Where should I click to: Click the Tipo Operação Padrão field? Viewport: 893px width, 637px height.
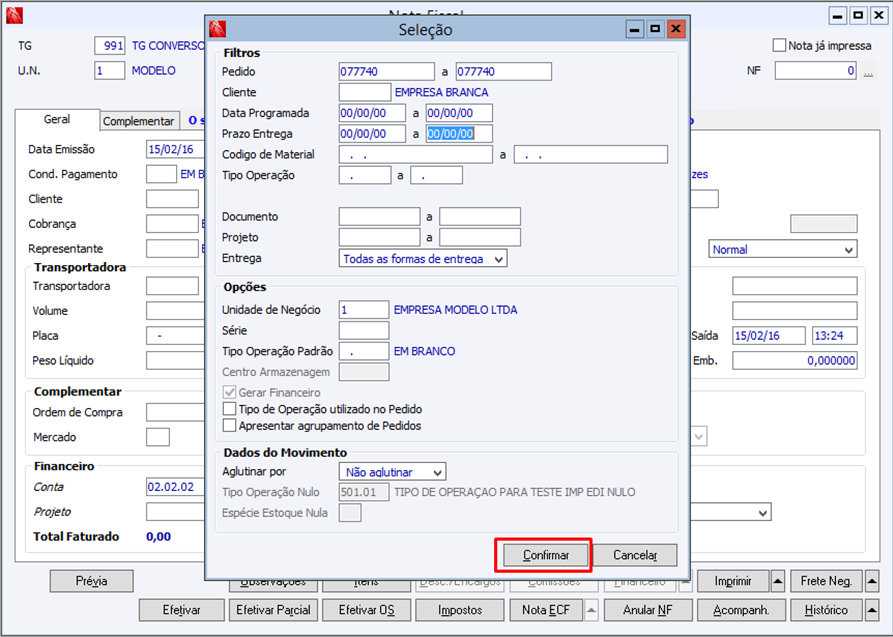[x=364, y=352]
